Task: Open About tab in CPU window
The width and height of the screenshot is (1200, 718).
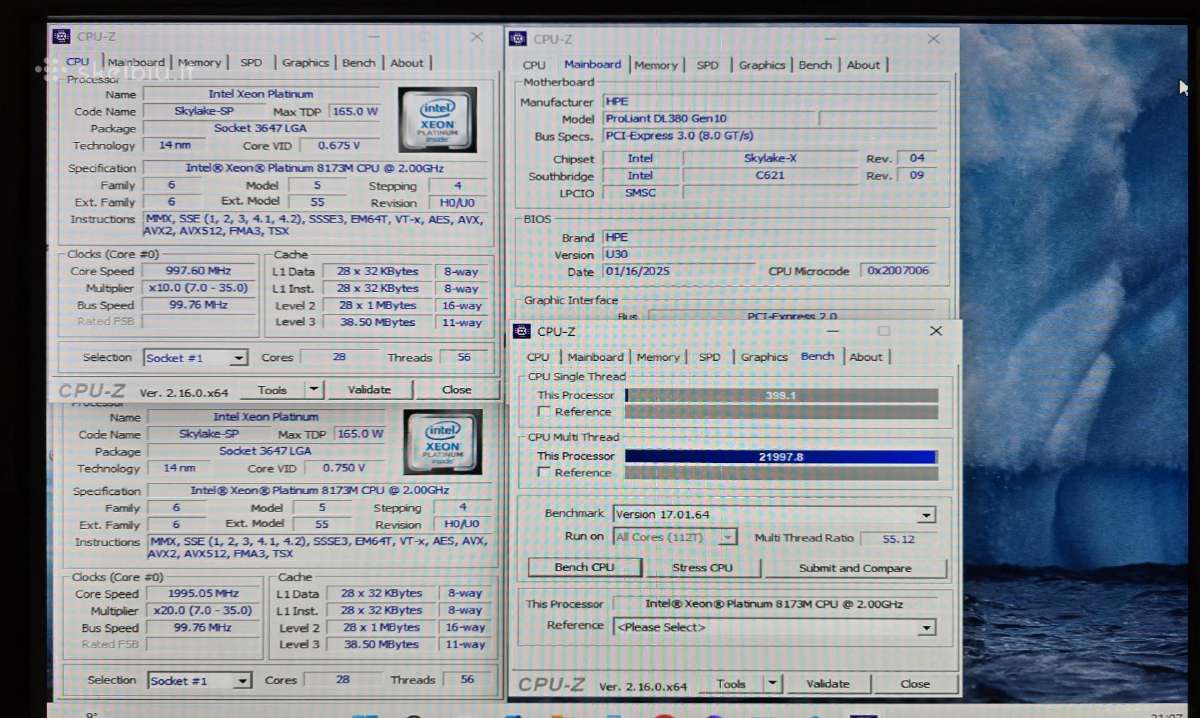Action: coord(407,63)
